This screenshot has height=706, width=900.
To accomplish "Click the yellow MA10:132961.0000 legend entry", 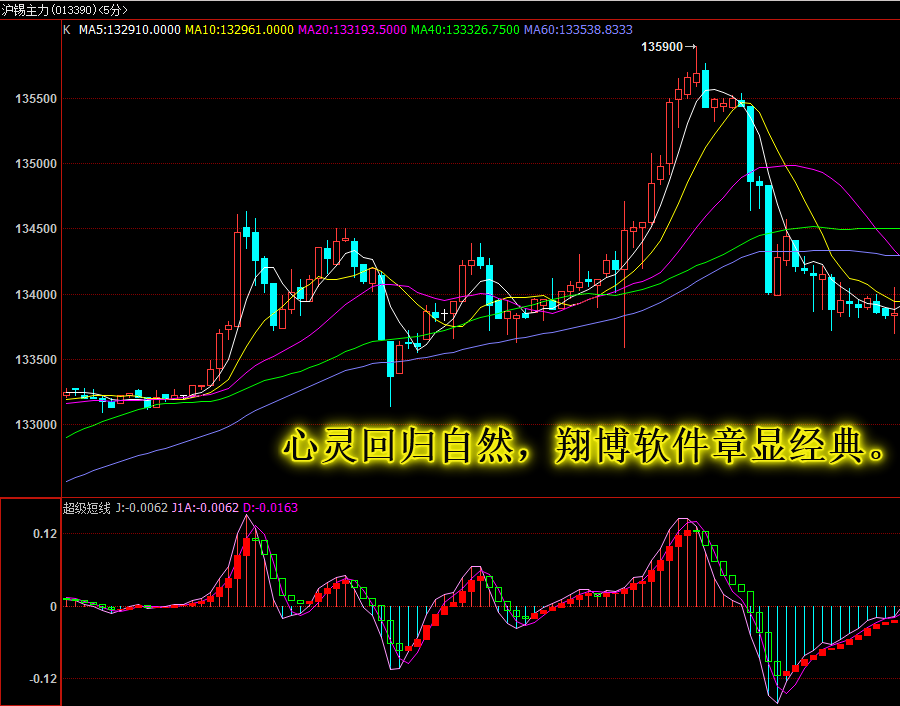I will click(239, 30).
